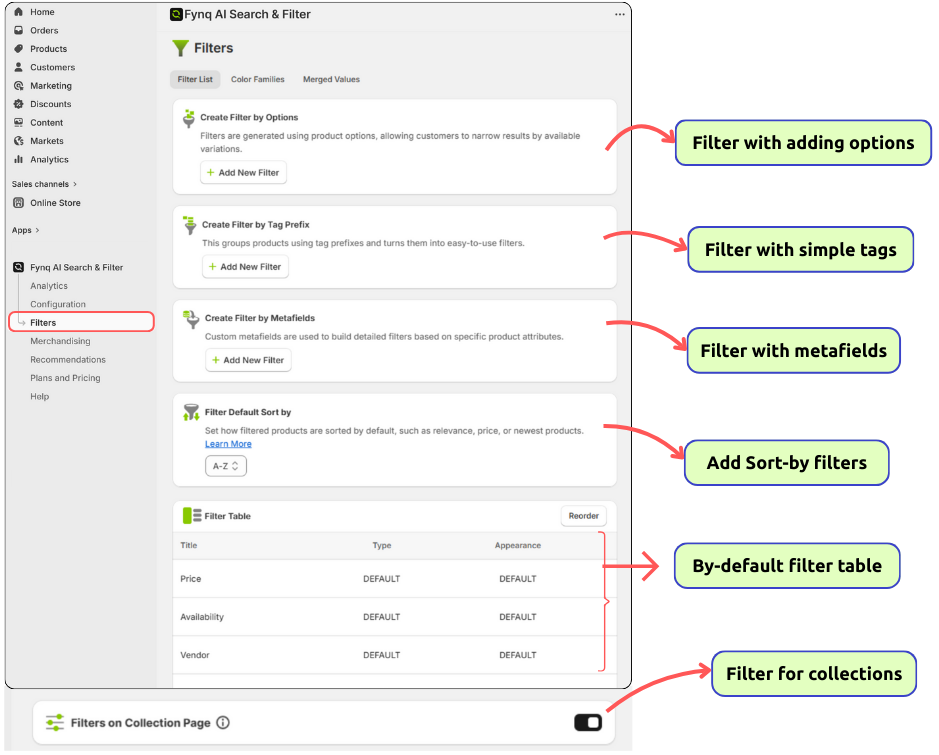Follow the Learn More link

[228, 444]
